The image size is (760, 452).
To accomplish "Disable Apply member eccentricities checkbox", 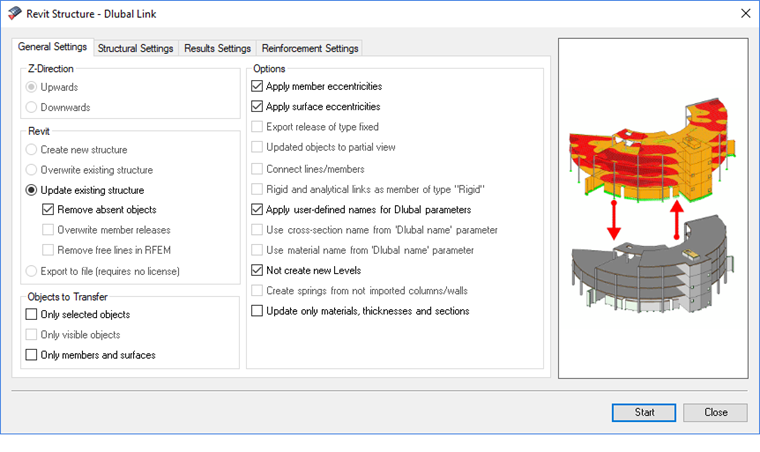I will tap(258, 87).
